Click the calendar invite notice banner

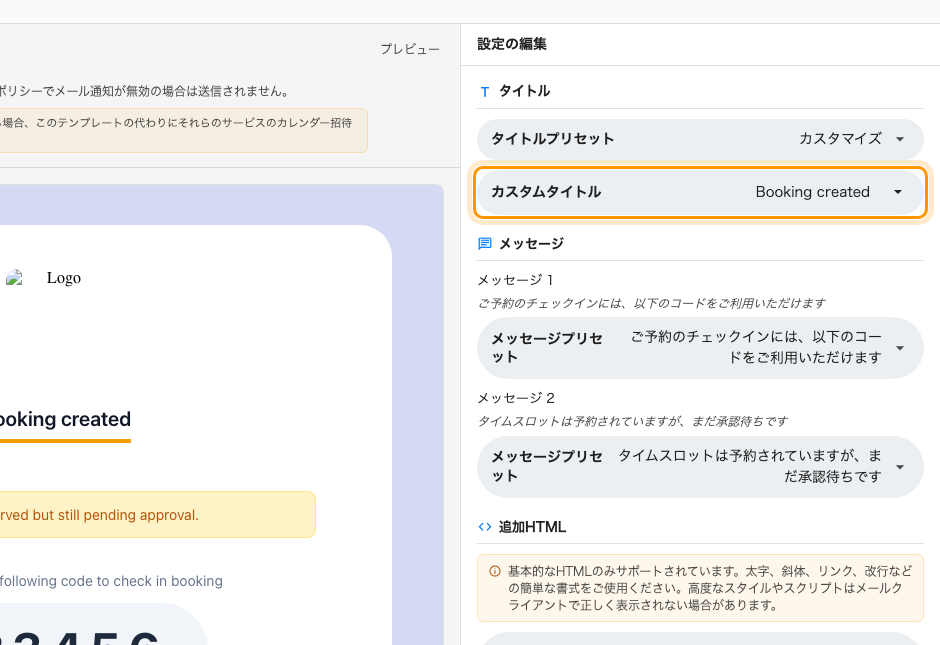tap(183, 130)
